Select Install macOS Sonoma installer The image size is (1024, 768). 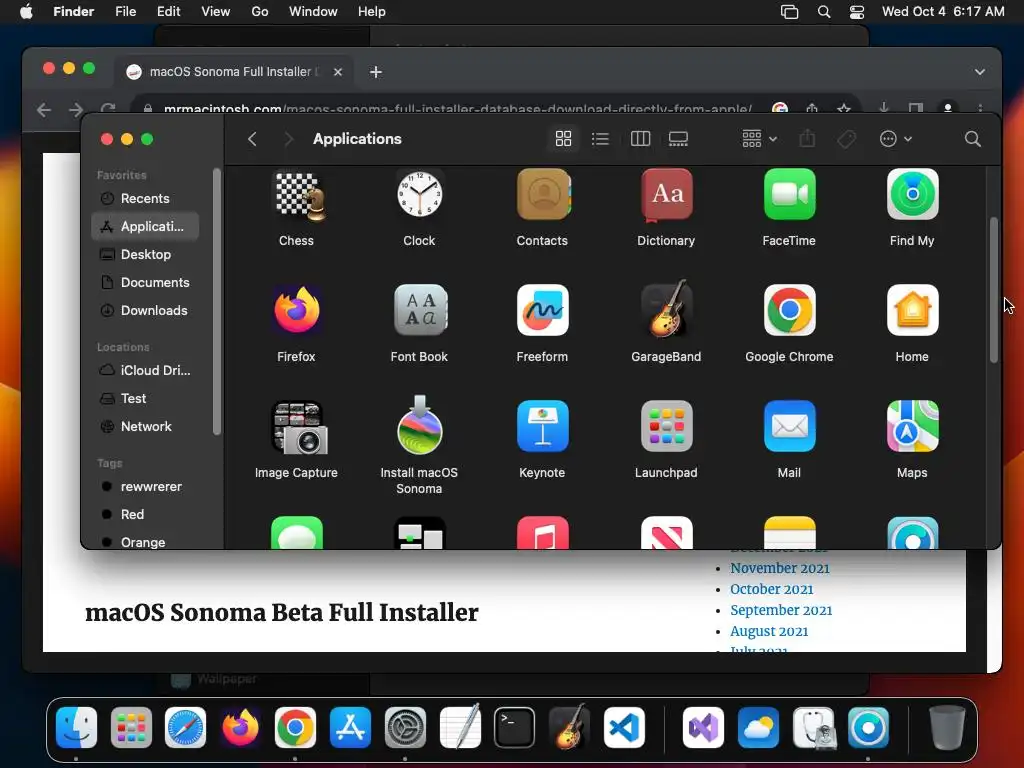click(419, 425)
